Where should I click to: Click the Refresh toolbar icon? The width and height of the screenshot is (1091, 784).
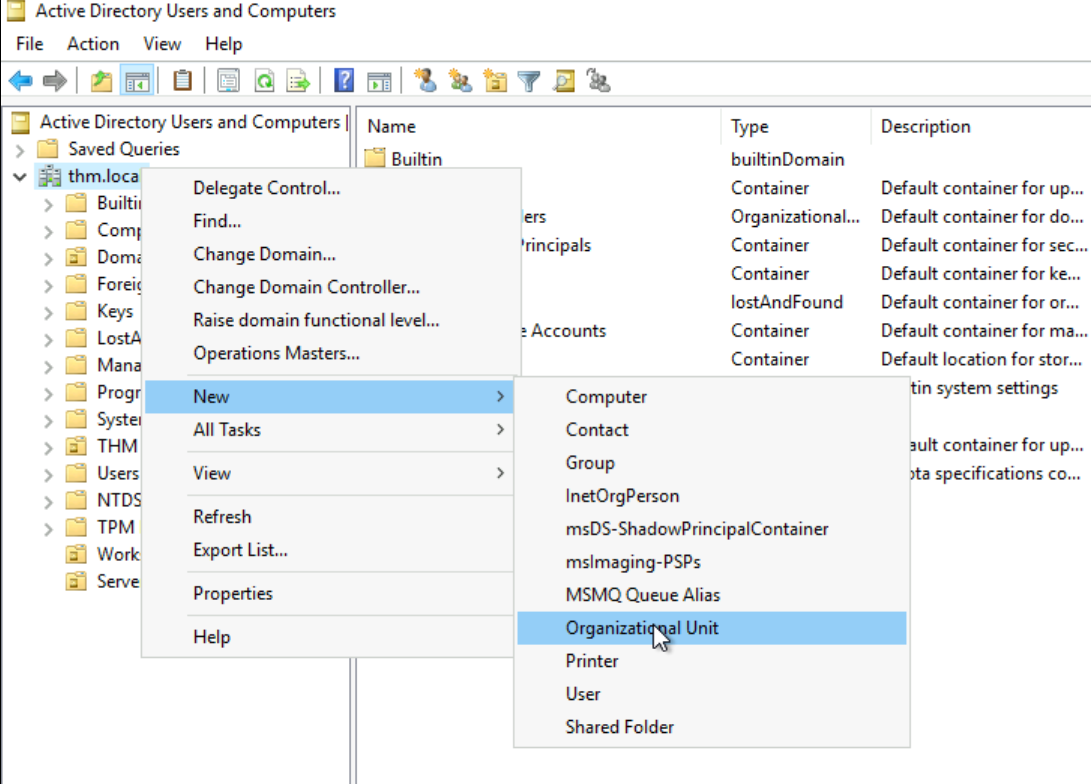(x=264, y=81)
